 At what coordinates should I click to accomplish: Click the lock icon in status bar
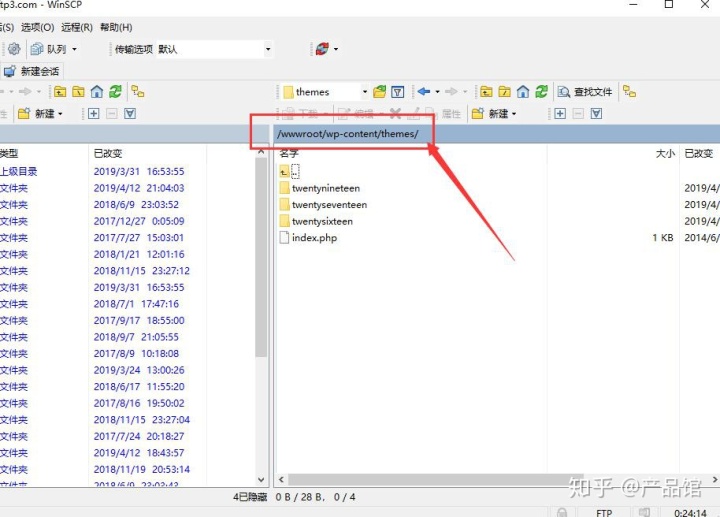coord(562,512)
